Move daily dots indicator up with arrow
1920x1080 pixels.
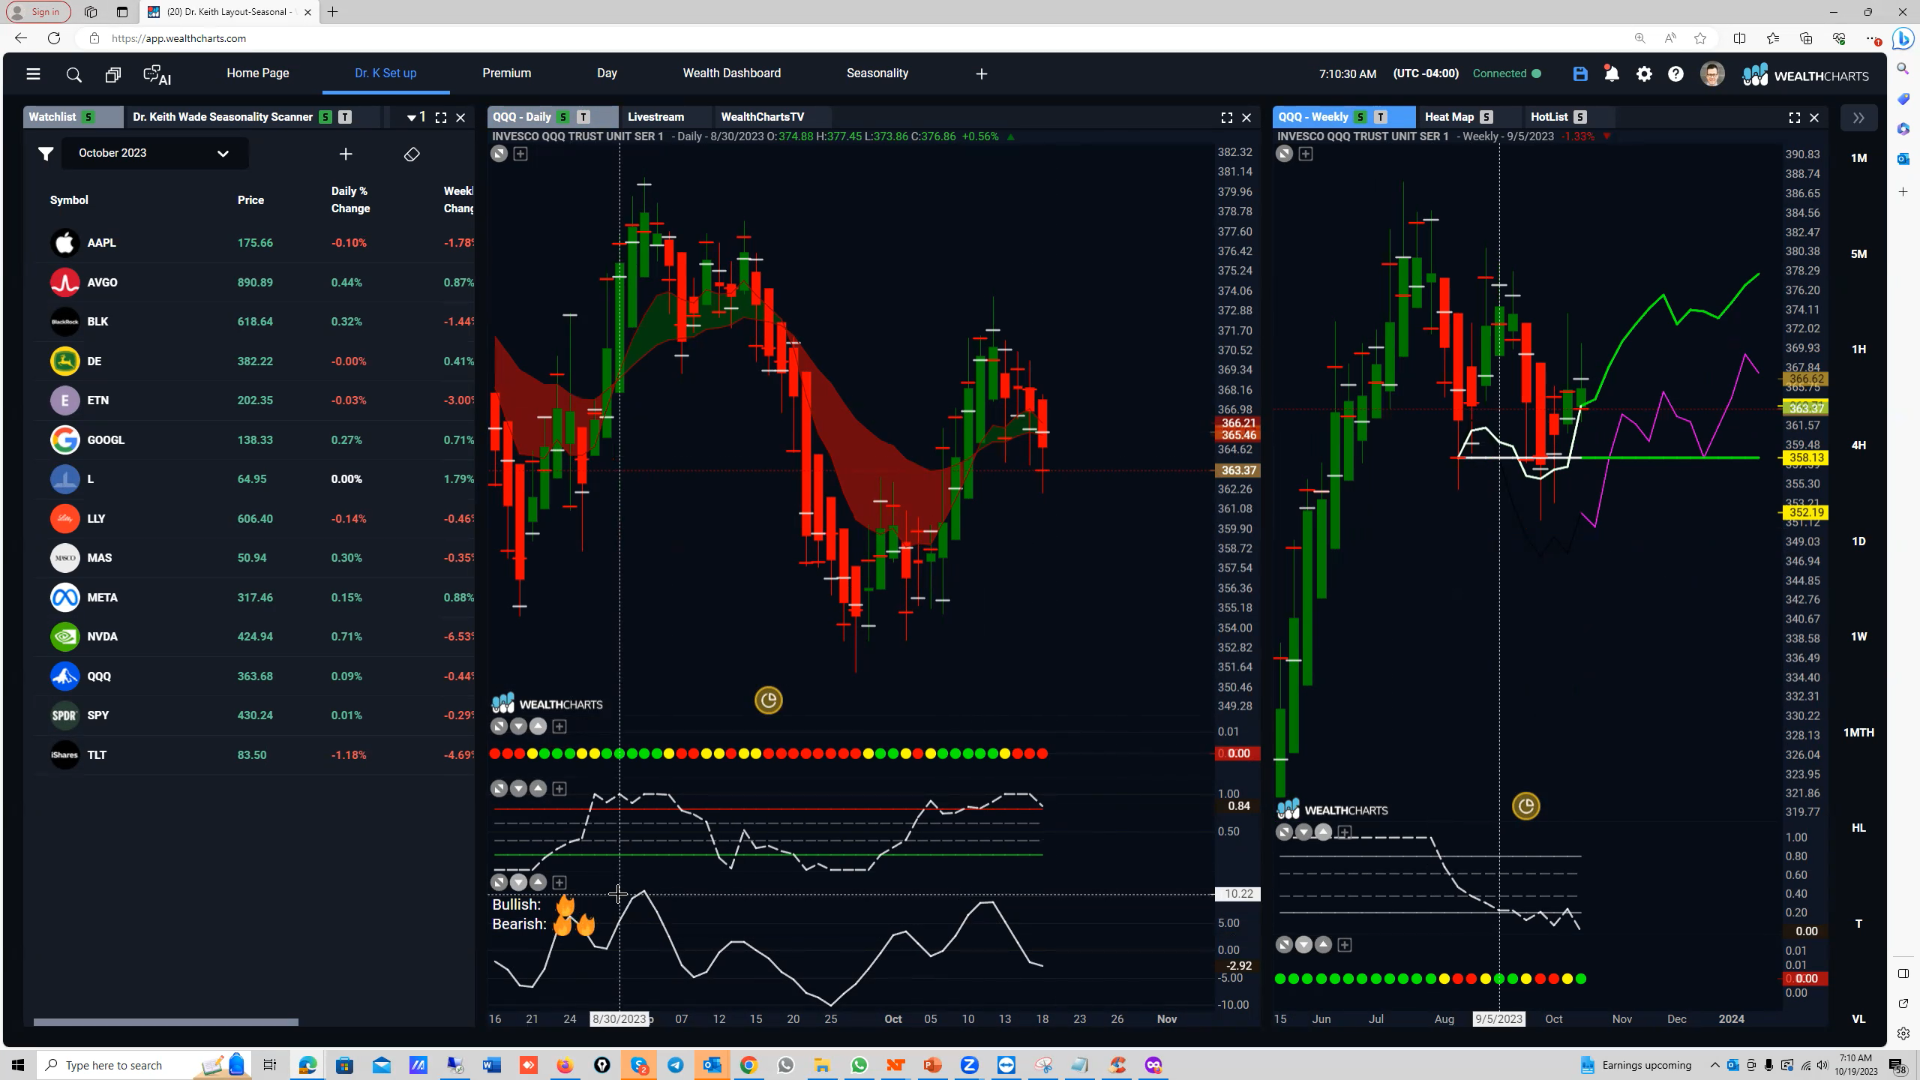point(539,727)
